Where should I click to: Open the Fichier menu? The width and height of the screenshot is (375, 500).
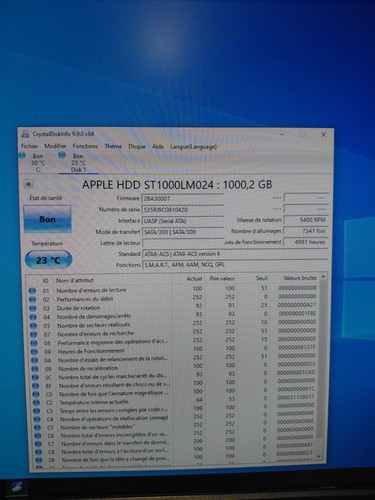click(x=29, y=146)
